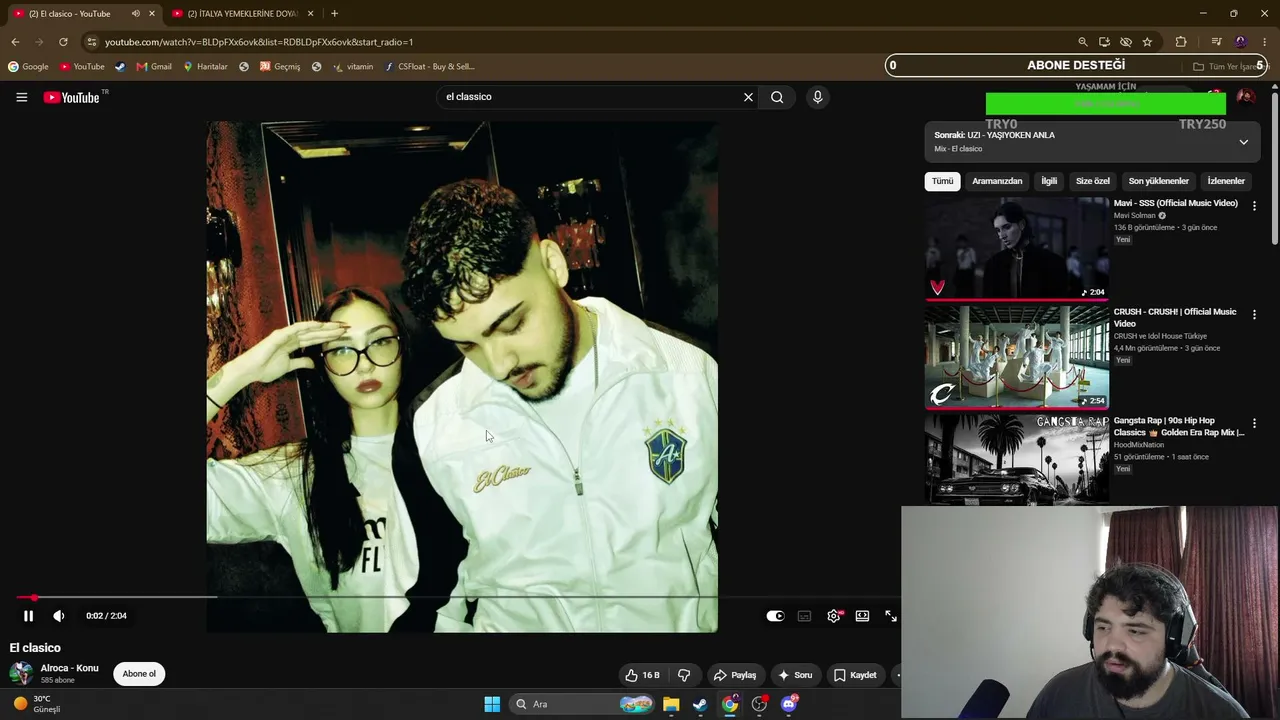Viewport: 1280px width, 720px height.
Task: Open options menu for Gangsta Rap video
Action: point(1254,423)
